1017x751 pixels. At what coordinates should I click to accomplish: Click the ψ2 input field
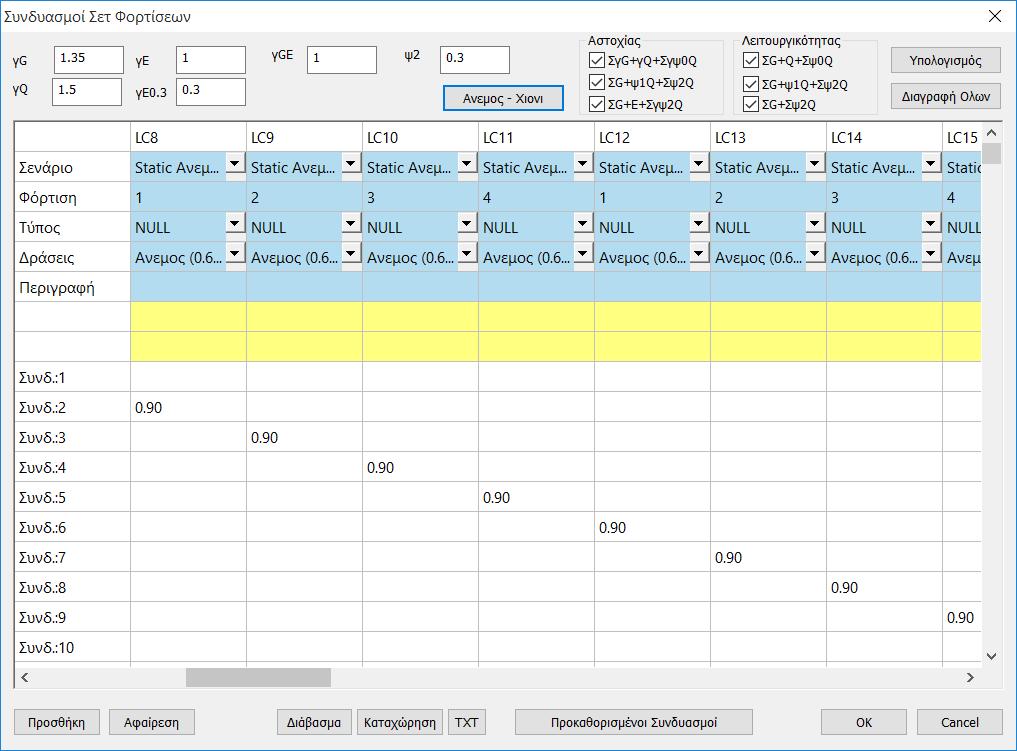click(x=475, y=60)
